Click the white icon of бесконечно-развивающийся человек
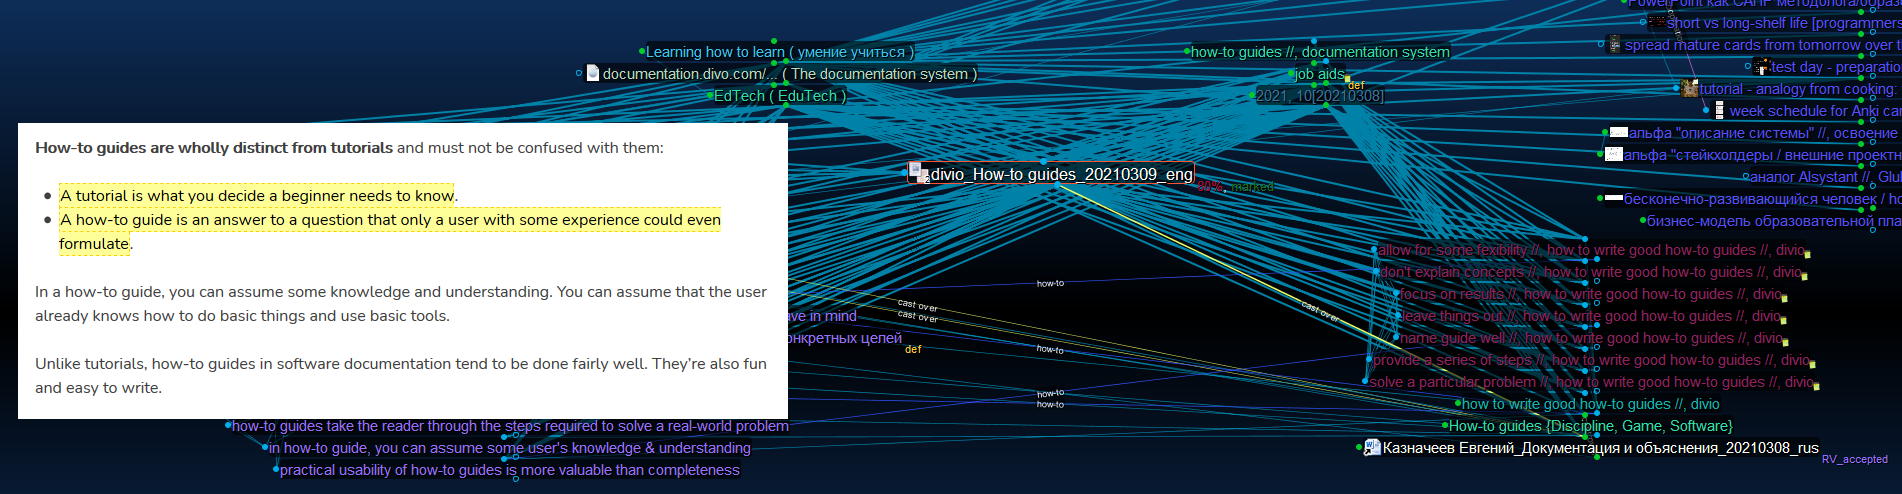This screenshot has width=1902, height=494. pyautogui.click(x=1613, y=198)
